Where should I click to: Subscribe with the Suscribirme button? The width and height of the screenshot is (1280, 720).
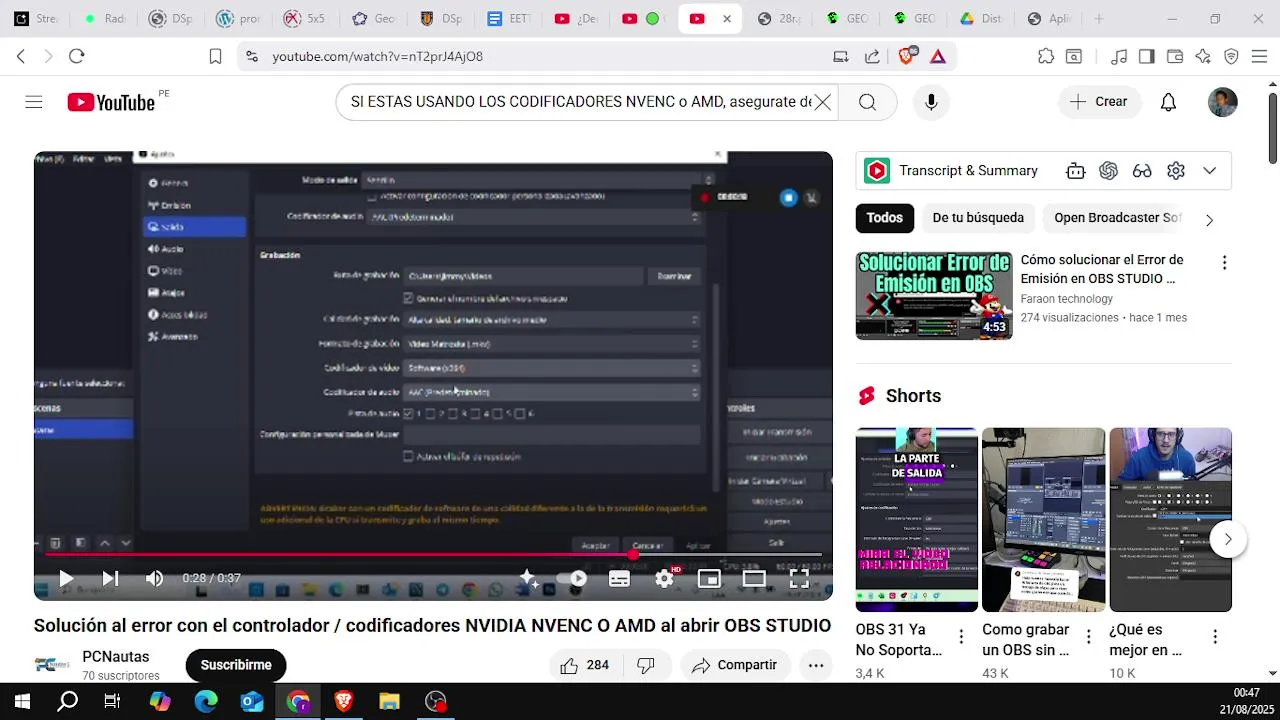pyautogui.click(x=236, y=665)
